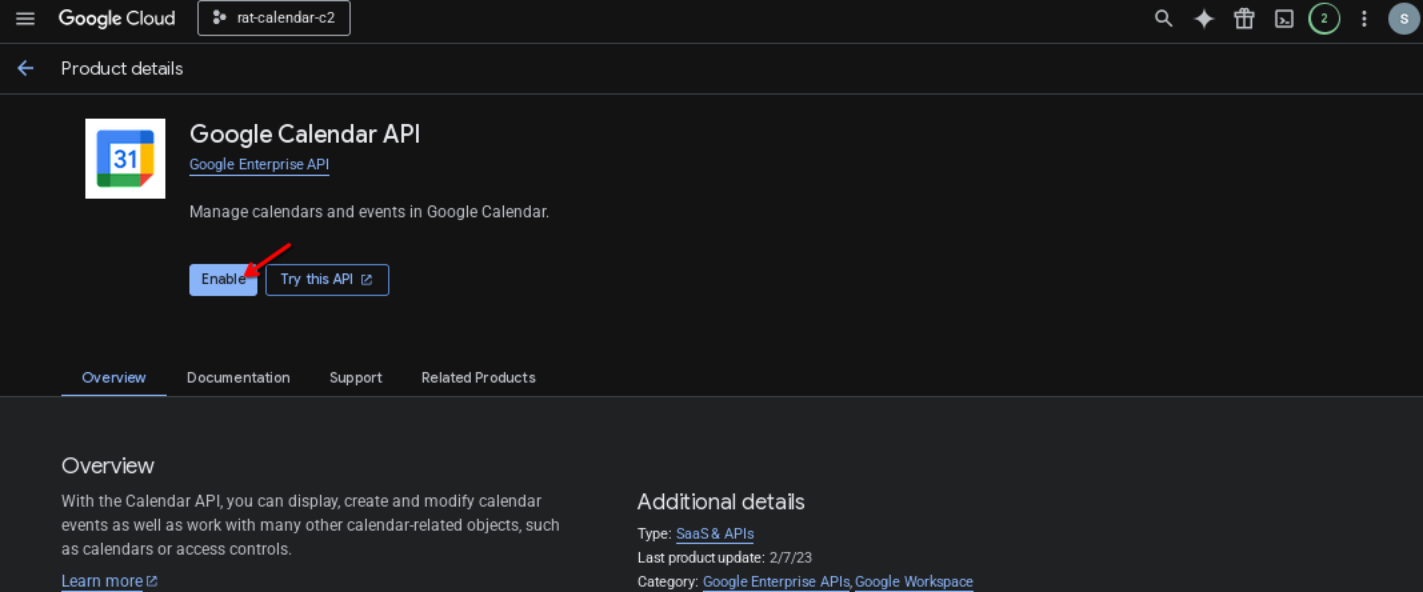Open the three-dot more options menu

pos(1364,19)
